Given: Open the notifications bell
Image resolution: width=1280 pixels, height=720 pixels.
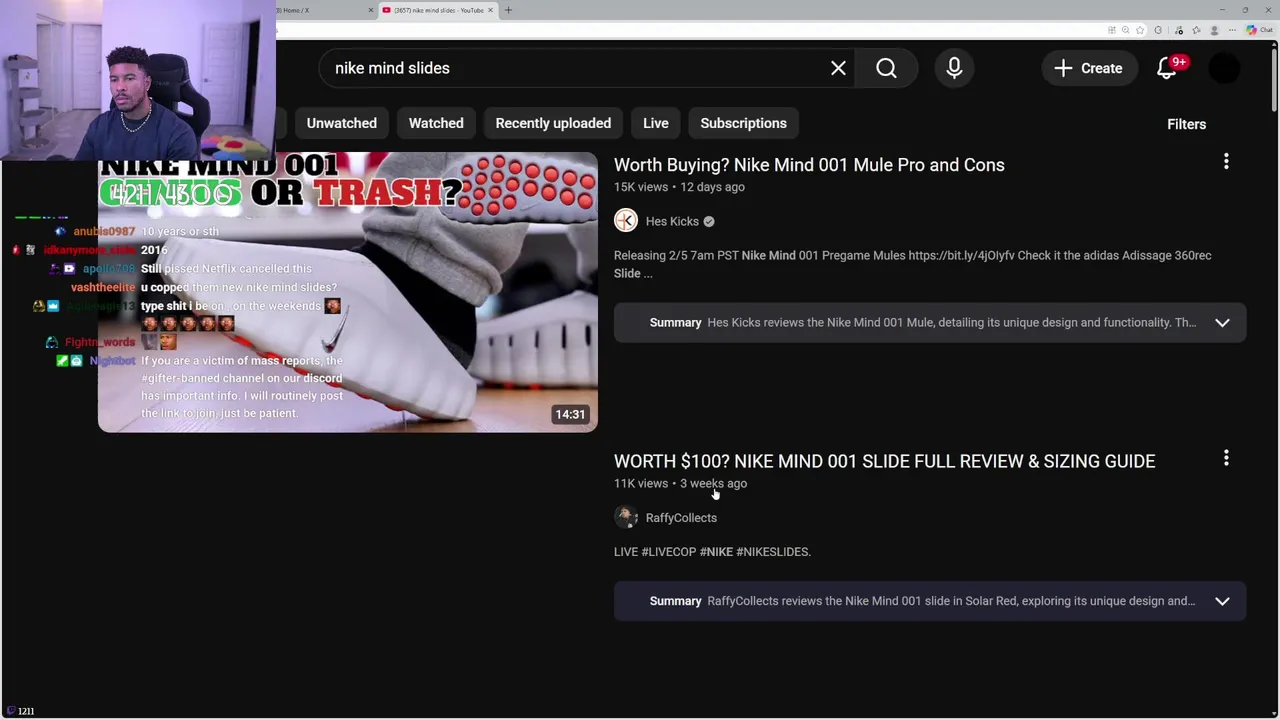Looking at the screenshot, I should 1166,68.
